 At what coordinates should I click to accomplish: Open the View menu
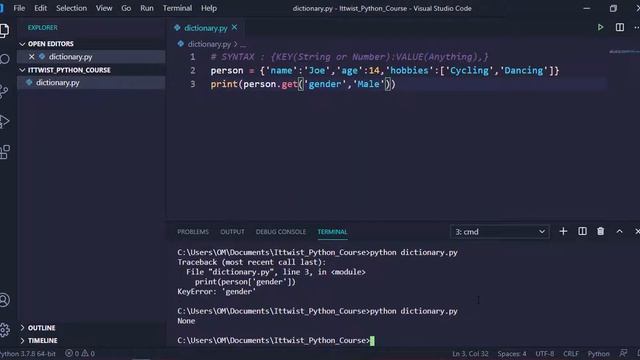point(104,8)
